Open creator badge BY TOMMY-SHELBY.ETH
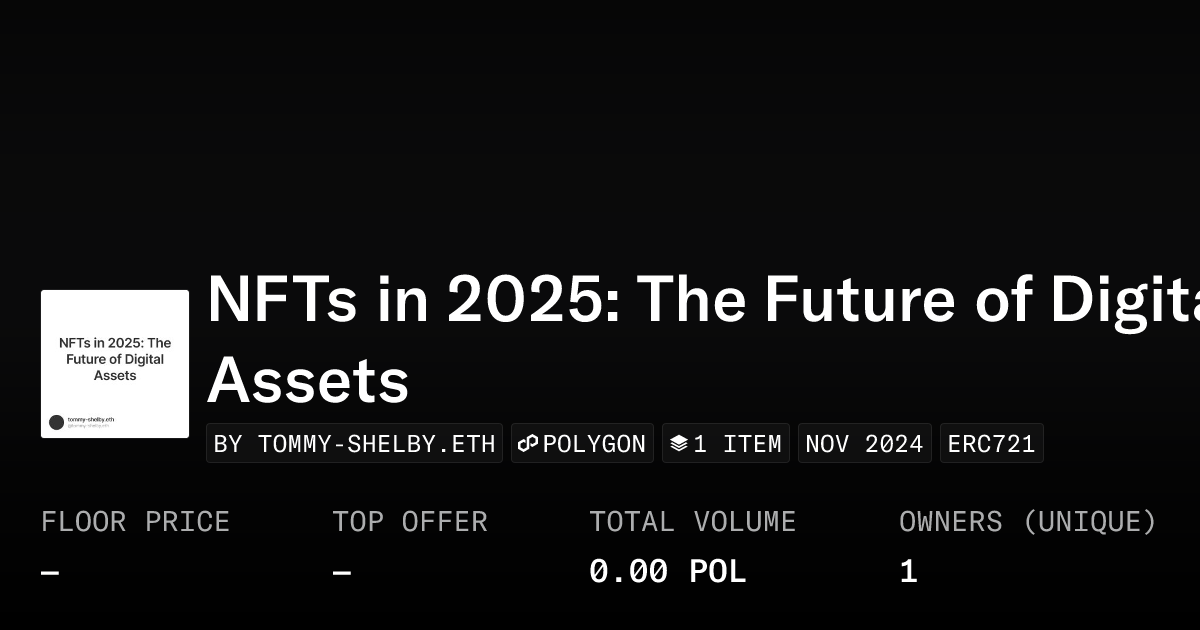The width and height of the screenshot is (1200, 630). coord(355,443)
